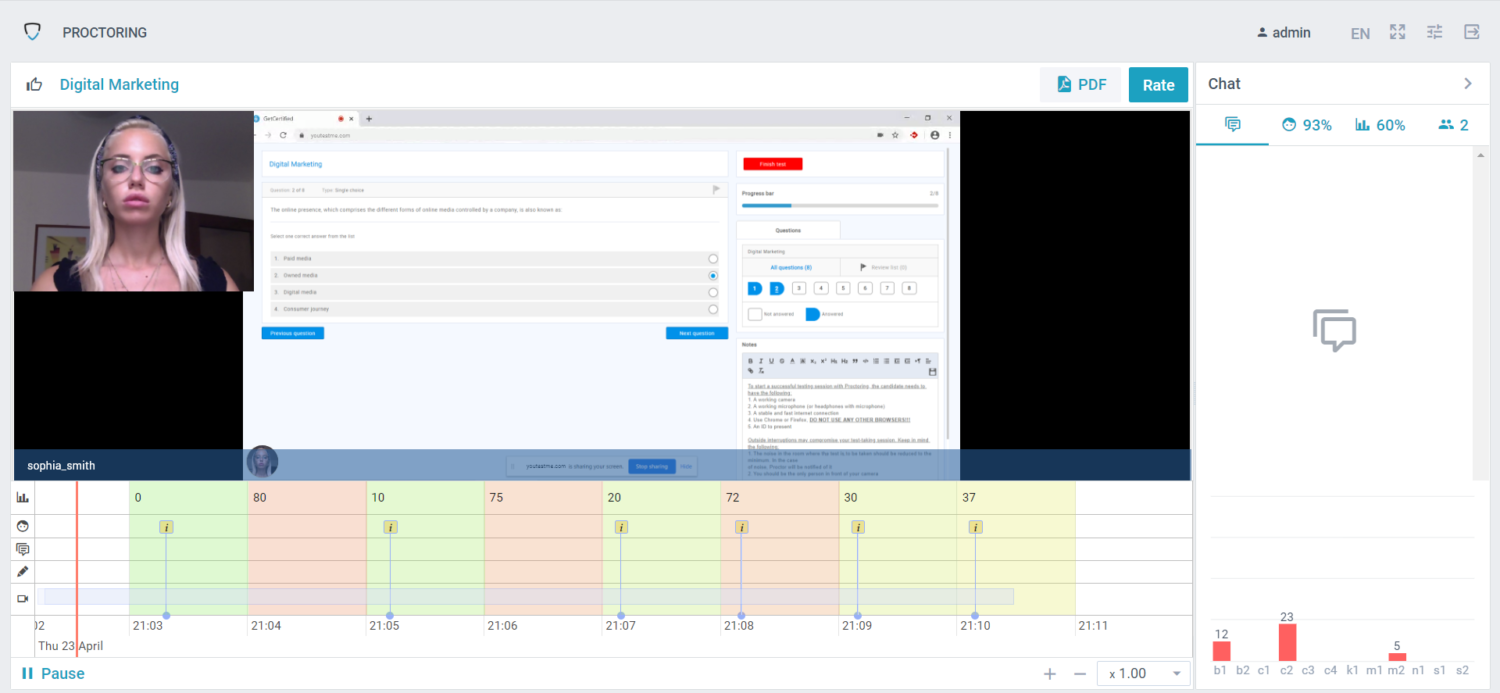Click the empty chat messages placeholder icon
The width and height of the screenshot is (1500, 693).
click(1334, 331)
